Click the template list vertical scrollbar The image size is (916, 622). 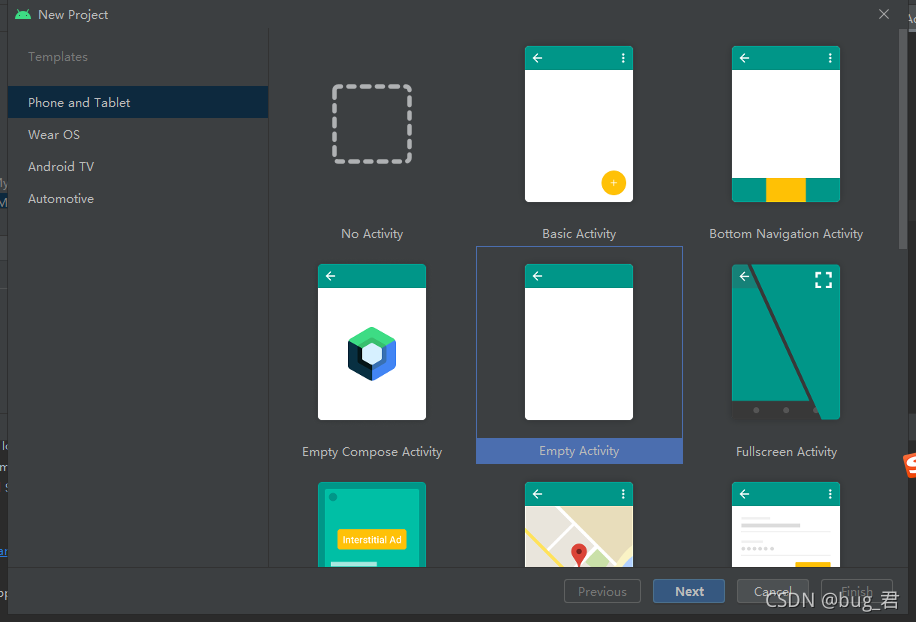point(903,140)
